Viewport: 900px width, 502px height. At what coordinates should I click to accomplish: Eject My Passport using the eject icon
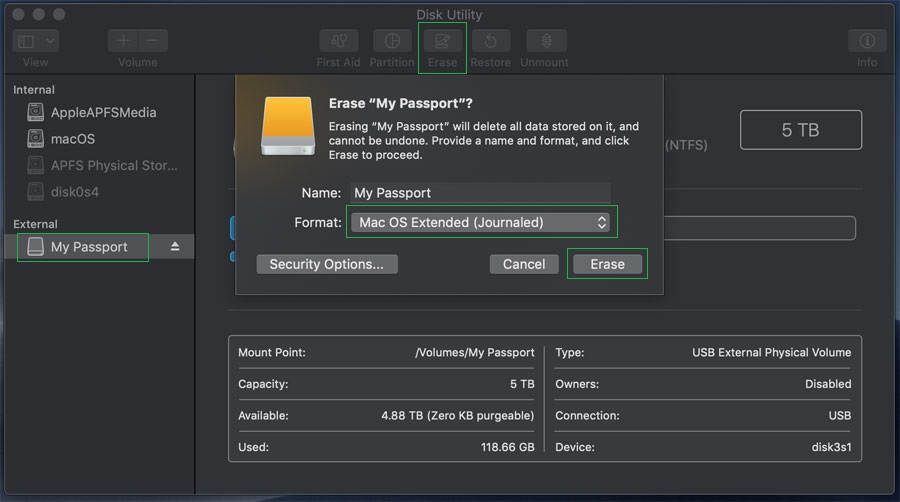[x=175, y=247]
